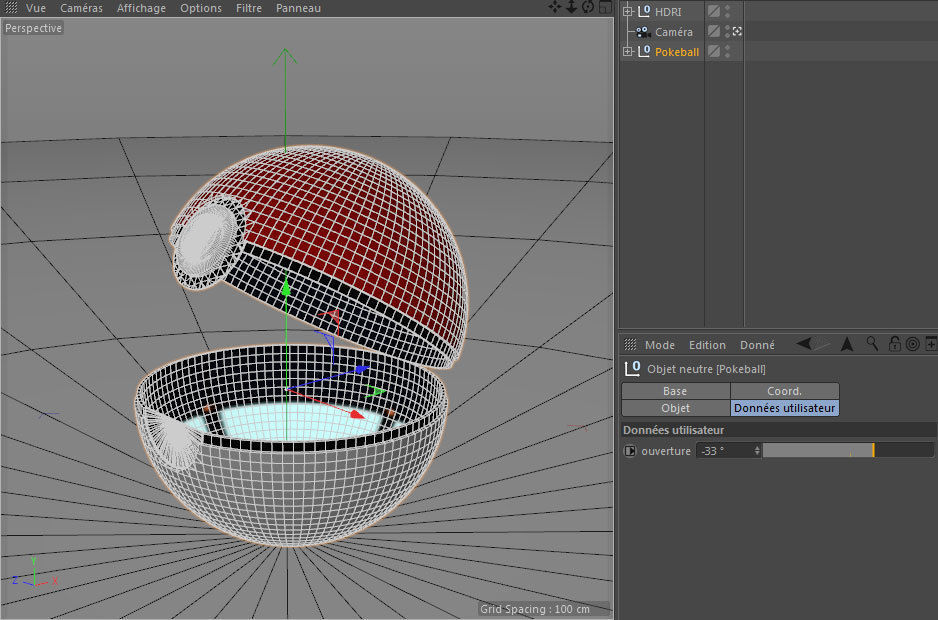Viewport: 938px width, 620px height.
Task: Click the Objet neutre [Pokeball] title
Action: coord(706,369)
